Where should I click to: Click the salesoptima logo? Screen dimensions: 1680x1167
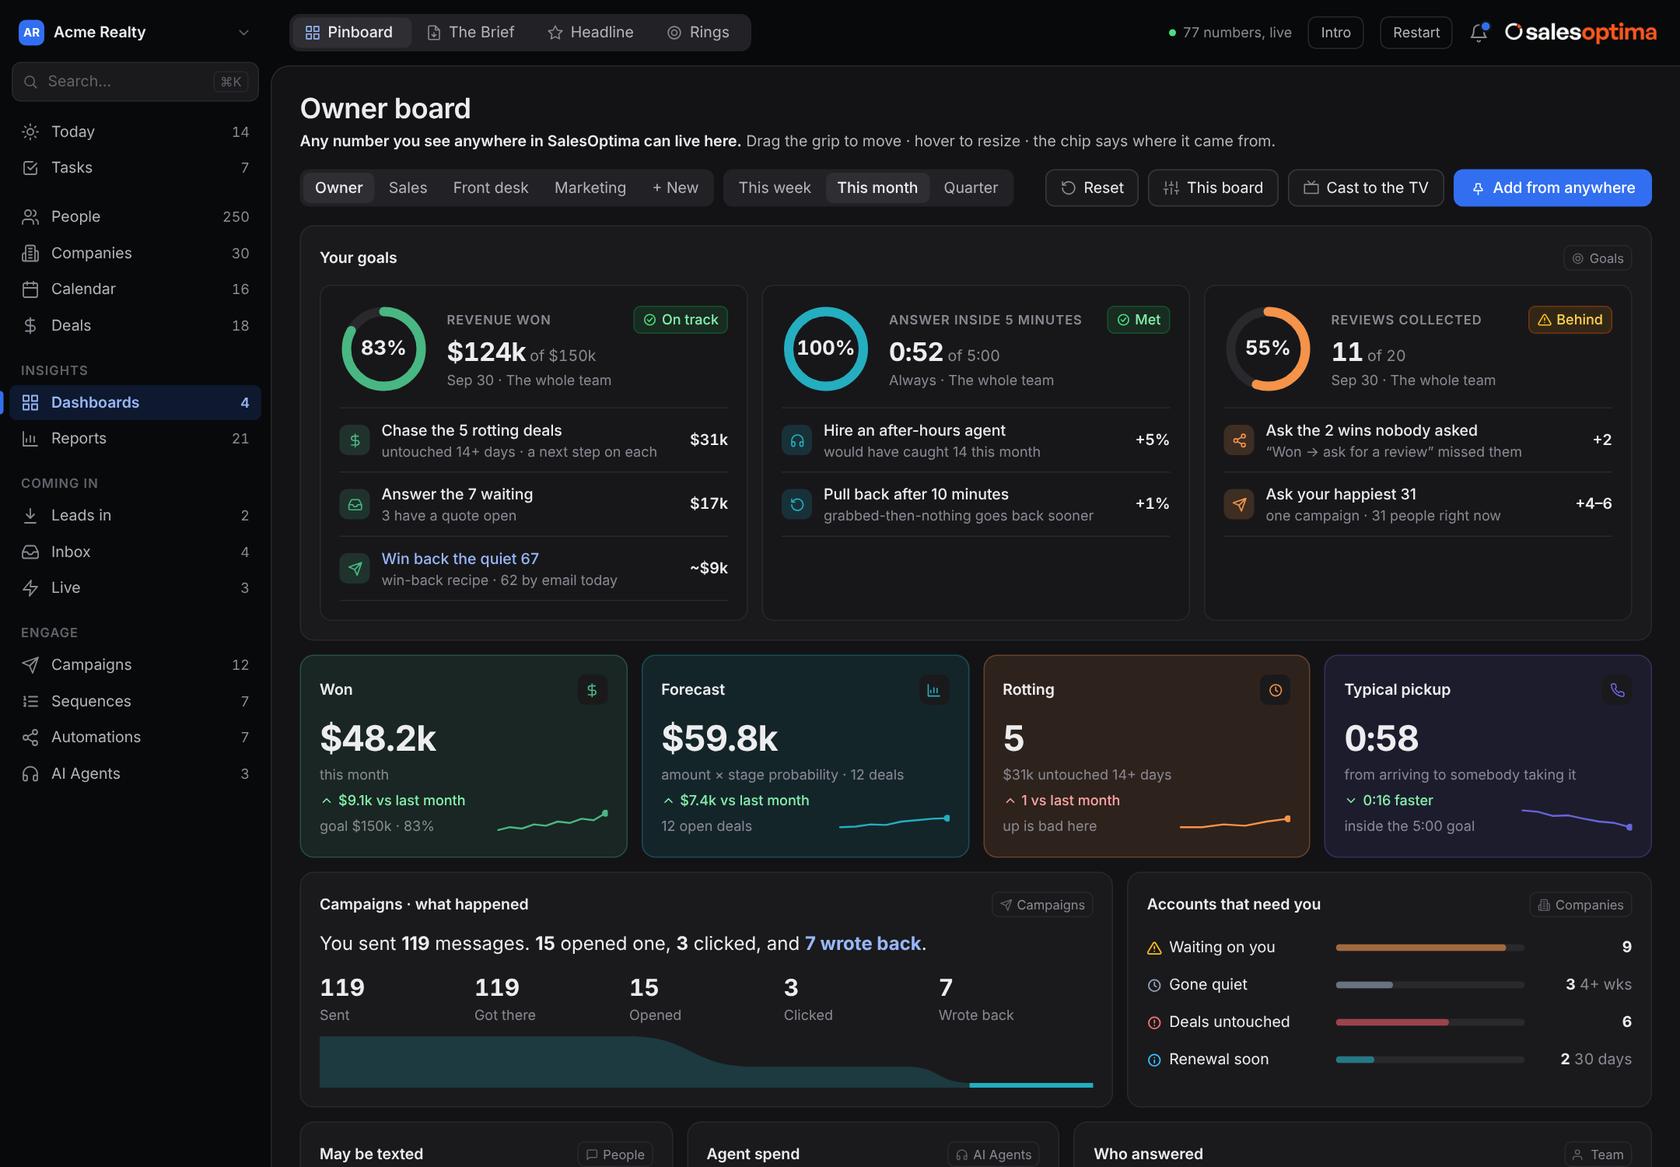[1580, 32]
